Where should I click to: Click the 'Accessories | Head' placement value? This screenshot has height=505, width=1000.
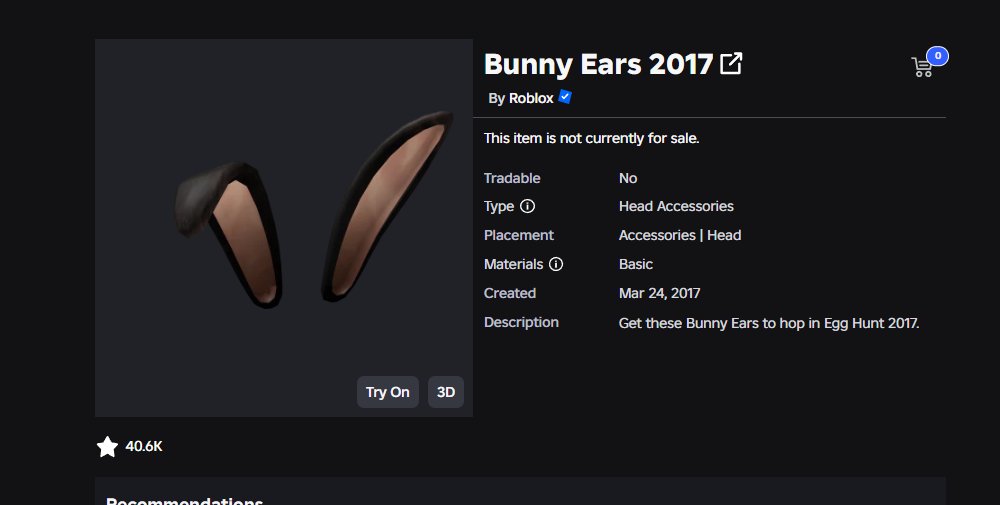[x=680, y=235]
